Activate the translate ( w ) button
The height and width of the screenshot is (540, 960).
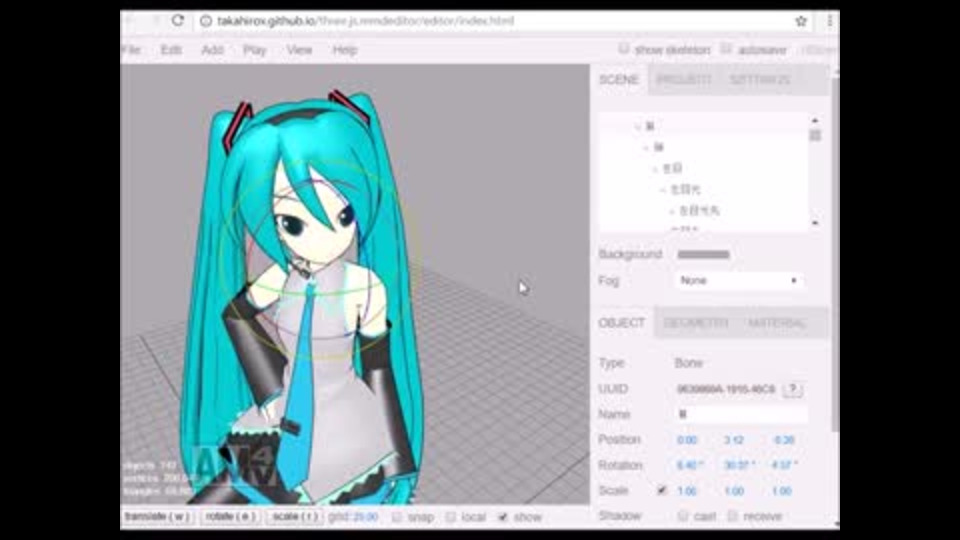(157, 517)
